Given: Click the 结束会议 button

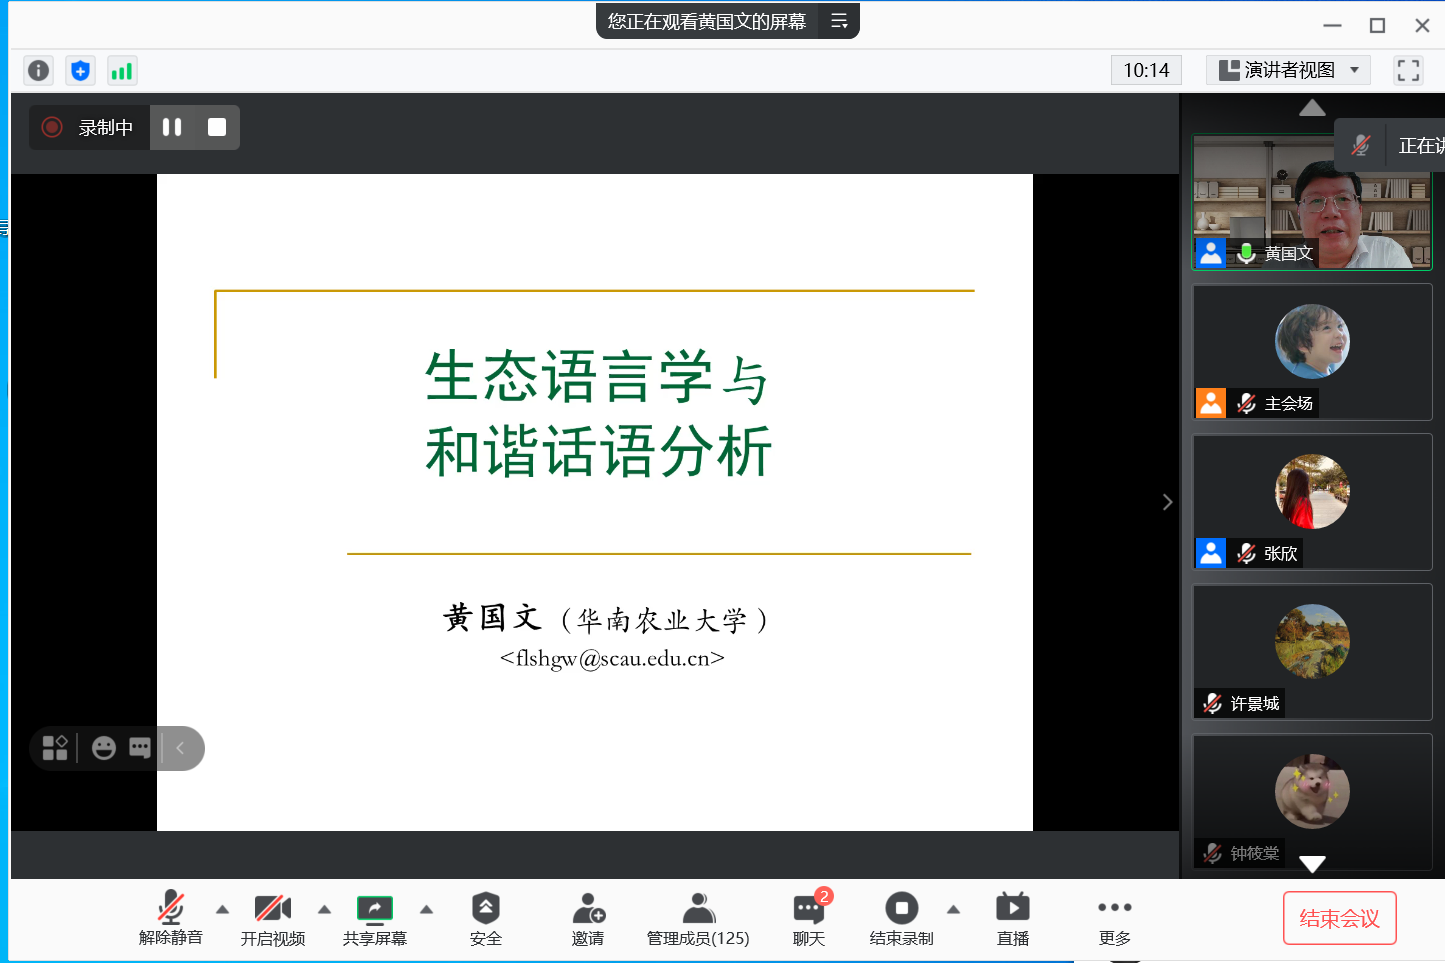Looking at the screenshot, I should tap(1339, 918).
